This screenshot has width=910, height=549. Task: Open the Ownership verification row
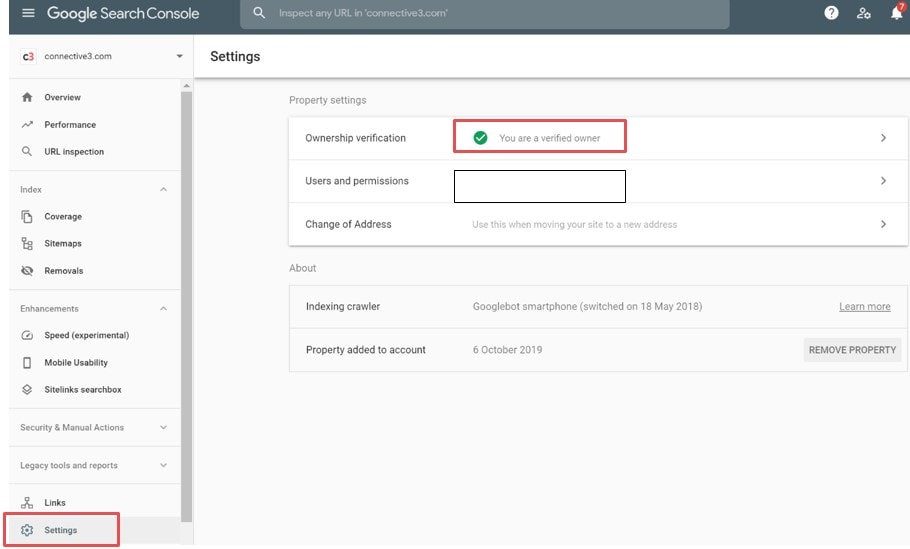[x=598, y=138]
